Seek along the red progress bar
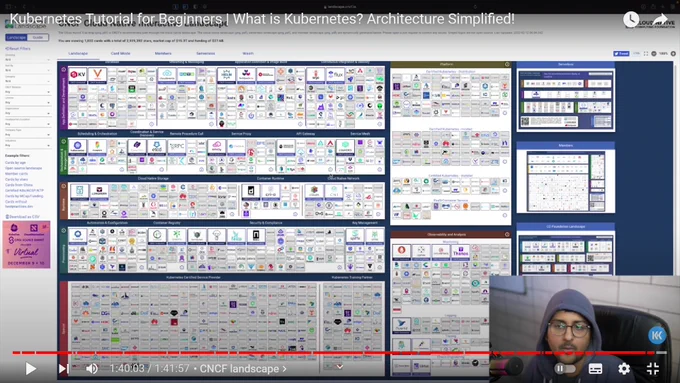Viewport: 680px width, 383px height. click(x=340, y=353)
